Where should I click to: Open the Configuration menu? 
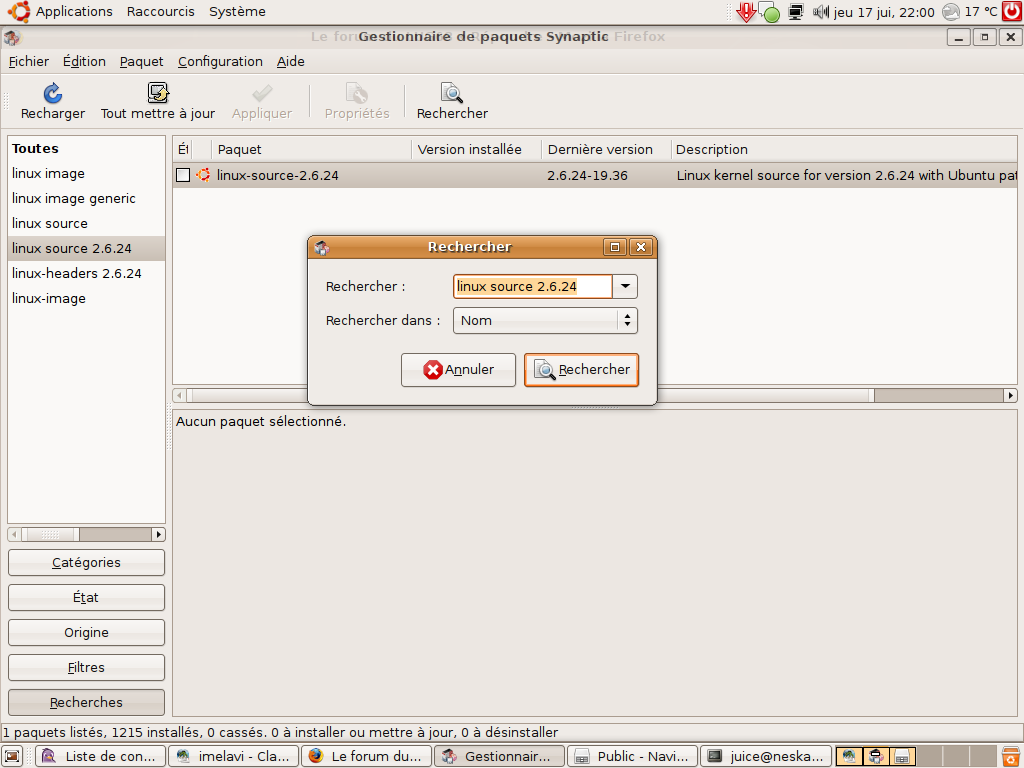pos(220,61)
